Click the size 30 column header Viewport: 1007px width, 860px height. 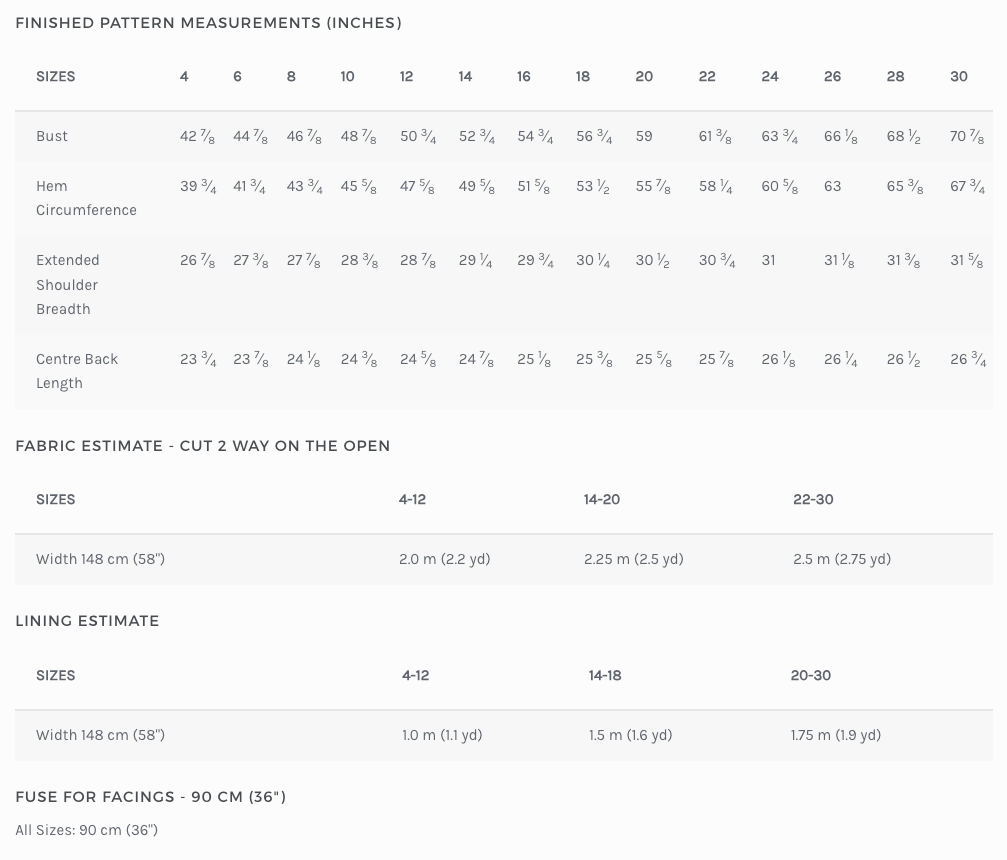coord(959,76)
